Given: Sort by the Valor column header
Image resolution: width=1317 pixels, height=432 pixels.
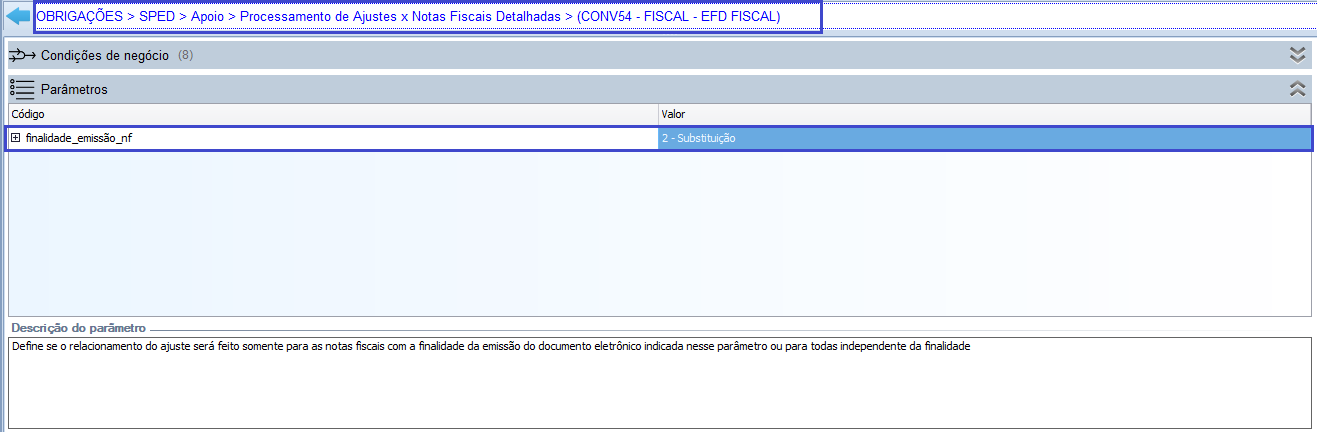Looking at the screenshot, I should coord(984,115).
